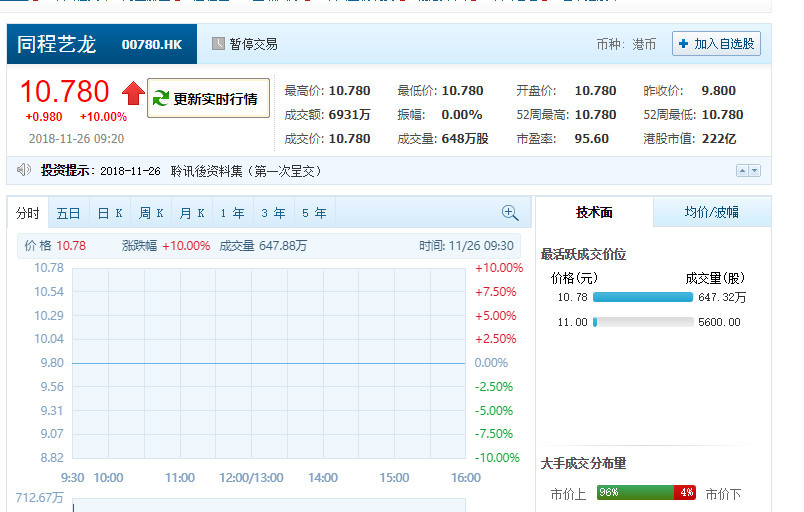This screenshot has width=804, height=512.
Task: Click the red up-arrow price indicator
Action: [133, 93]
